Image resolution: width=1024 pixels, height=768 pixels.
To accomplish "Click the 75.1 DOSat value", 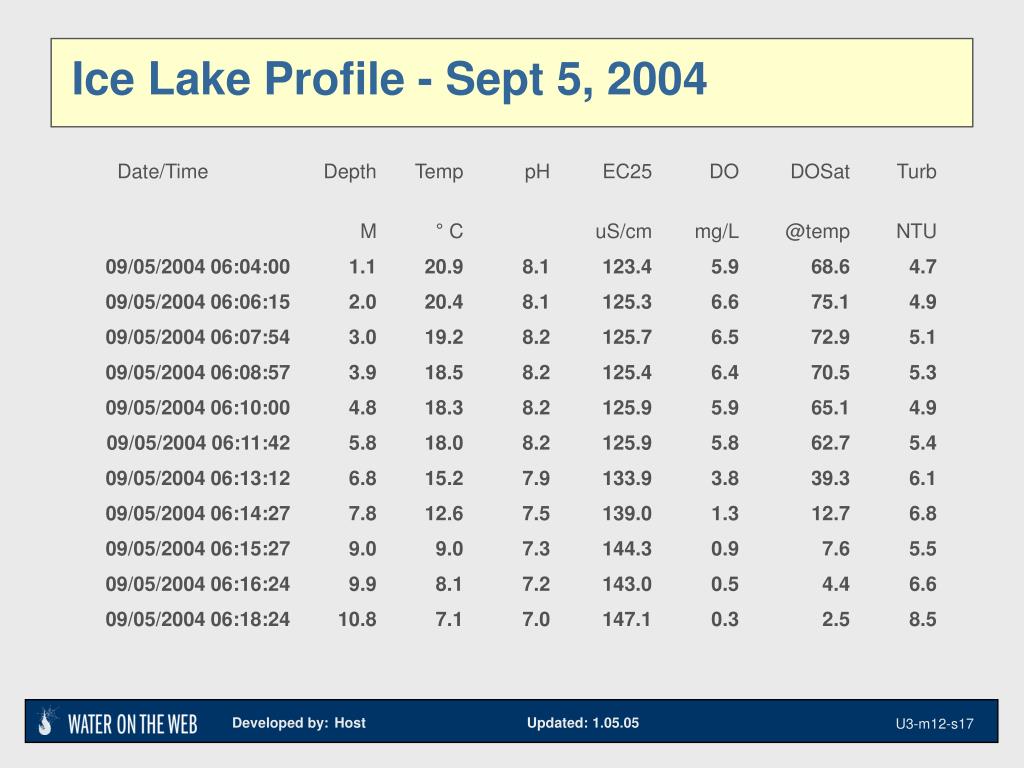I will (x=830, y=302).
